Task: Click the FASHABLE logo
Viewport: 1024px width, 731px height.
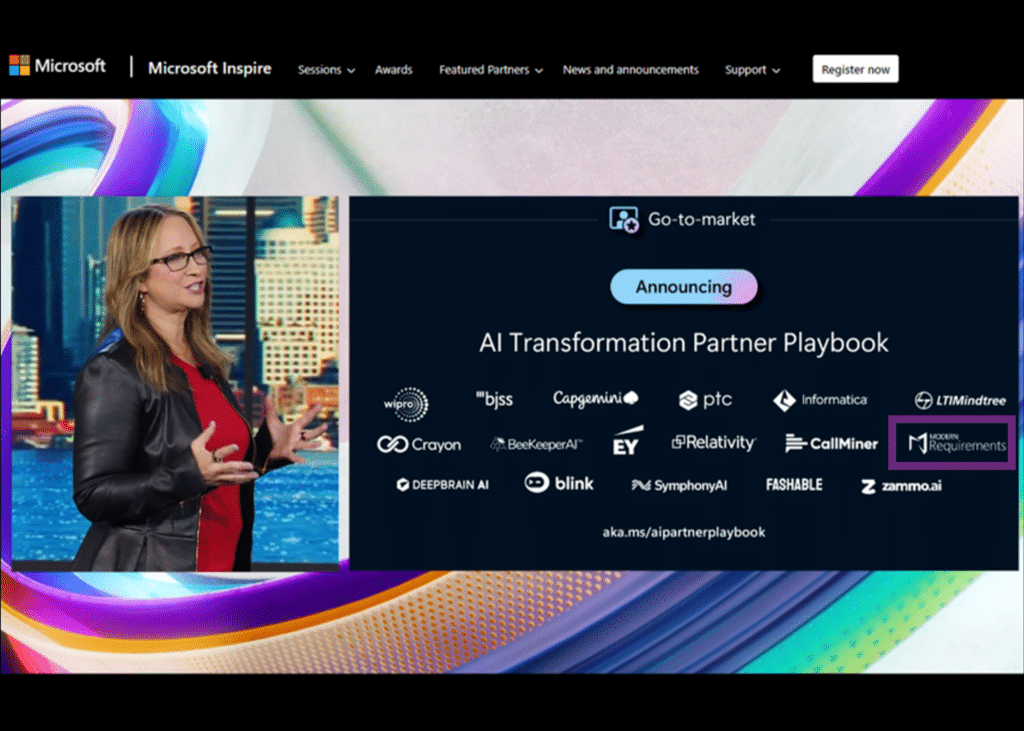Action: [x=794, y=485]
